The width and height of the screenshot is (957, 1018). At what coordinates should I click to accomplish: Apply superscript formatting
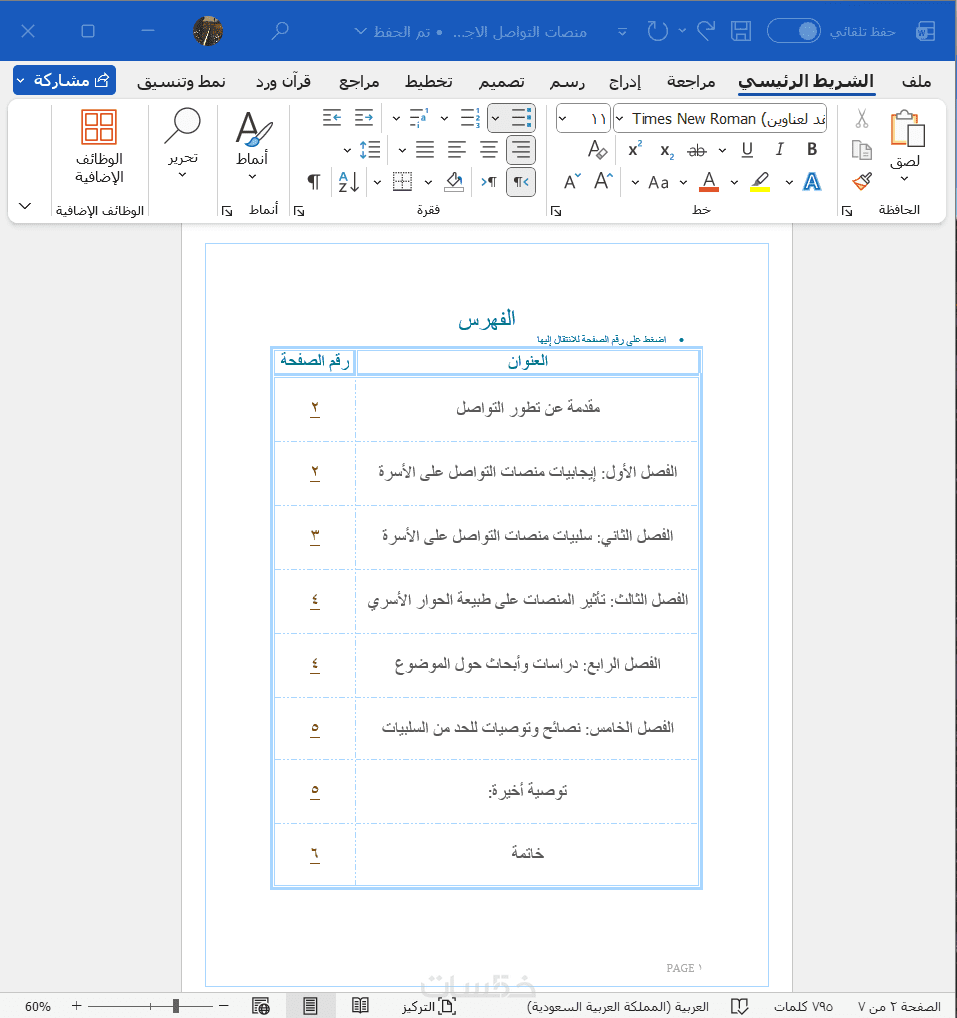[635, 149]
